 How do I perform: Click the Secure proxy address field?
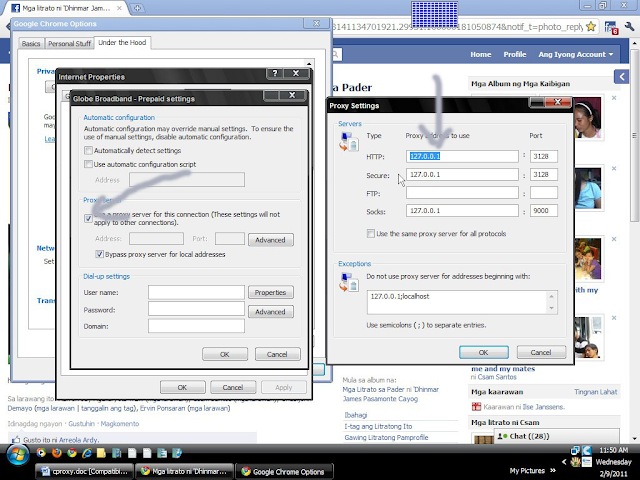click(462, 174)
